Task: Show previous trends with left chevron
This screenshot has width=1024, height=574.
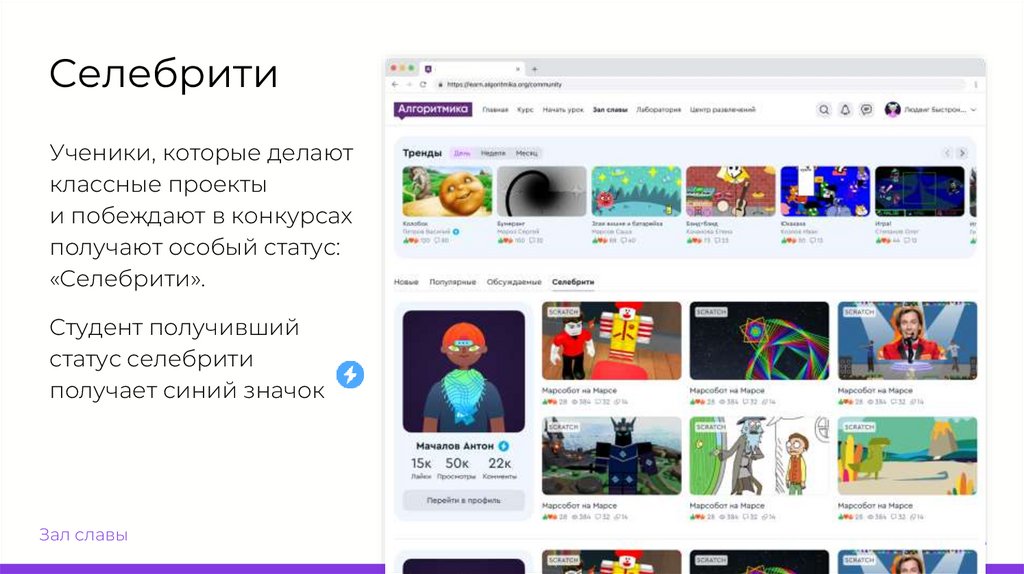Action: tap(947, 153)
